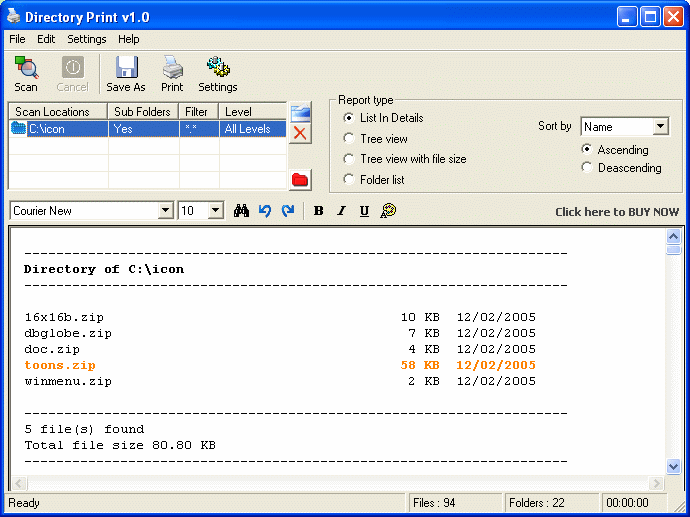Click report scrollbar down arrow
The width and height of the screenshot is (690, 517).
coord(673,466)
